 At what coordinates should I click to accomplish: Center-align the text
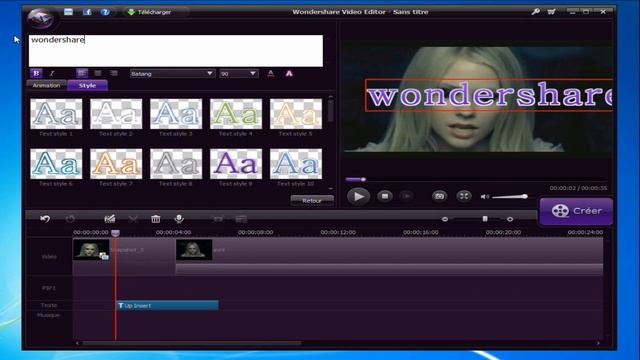98,73
